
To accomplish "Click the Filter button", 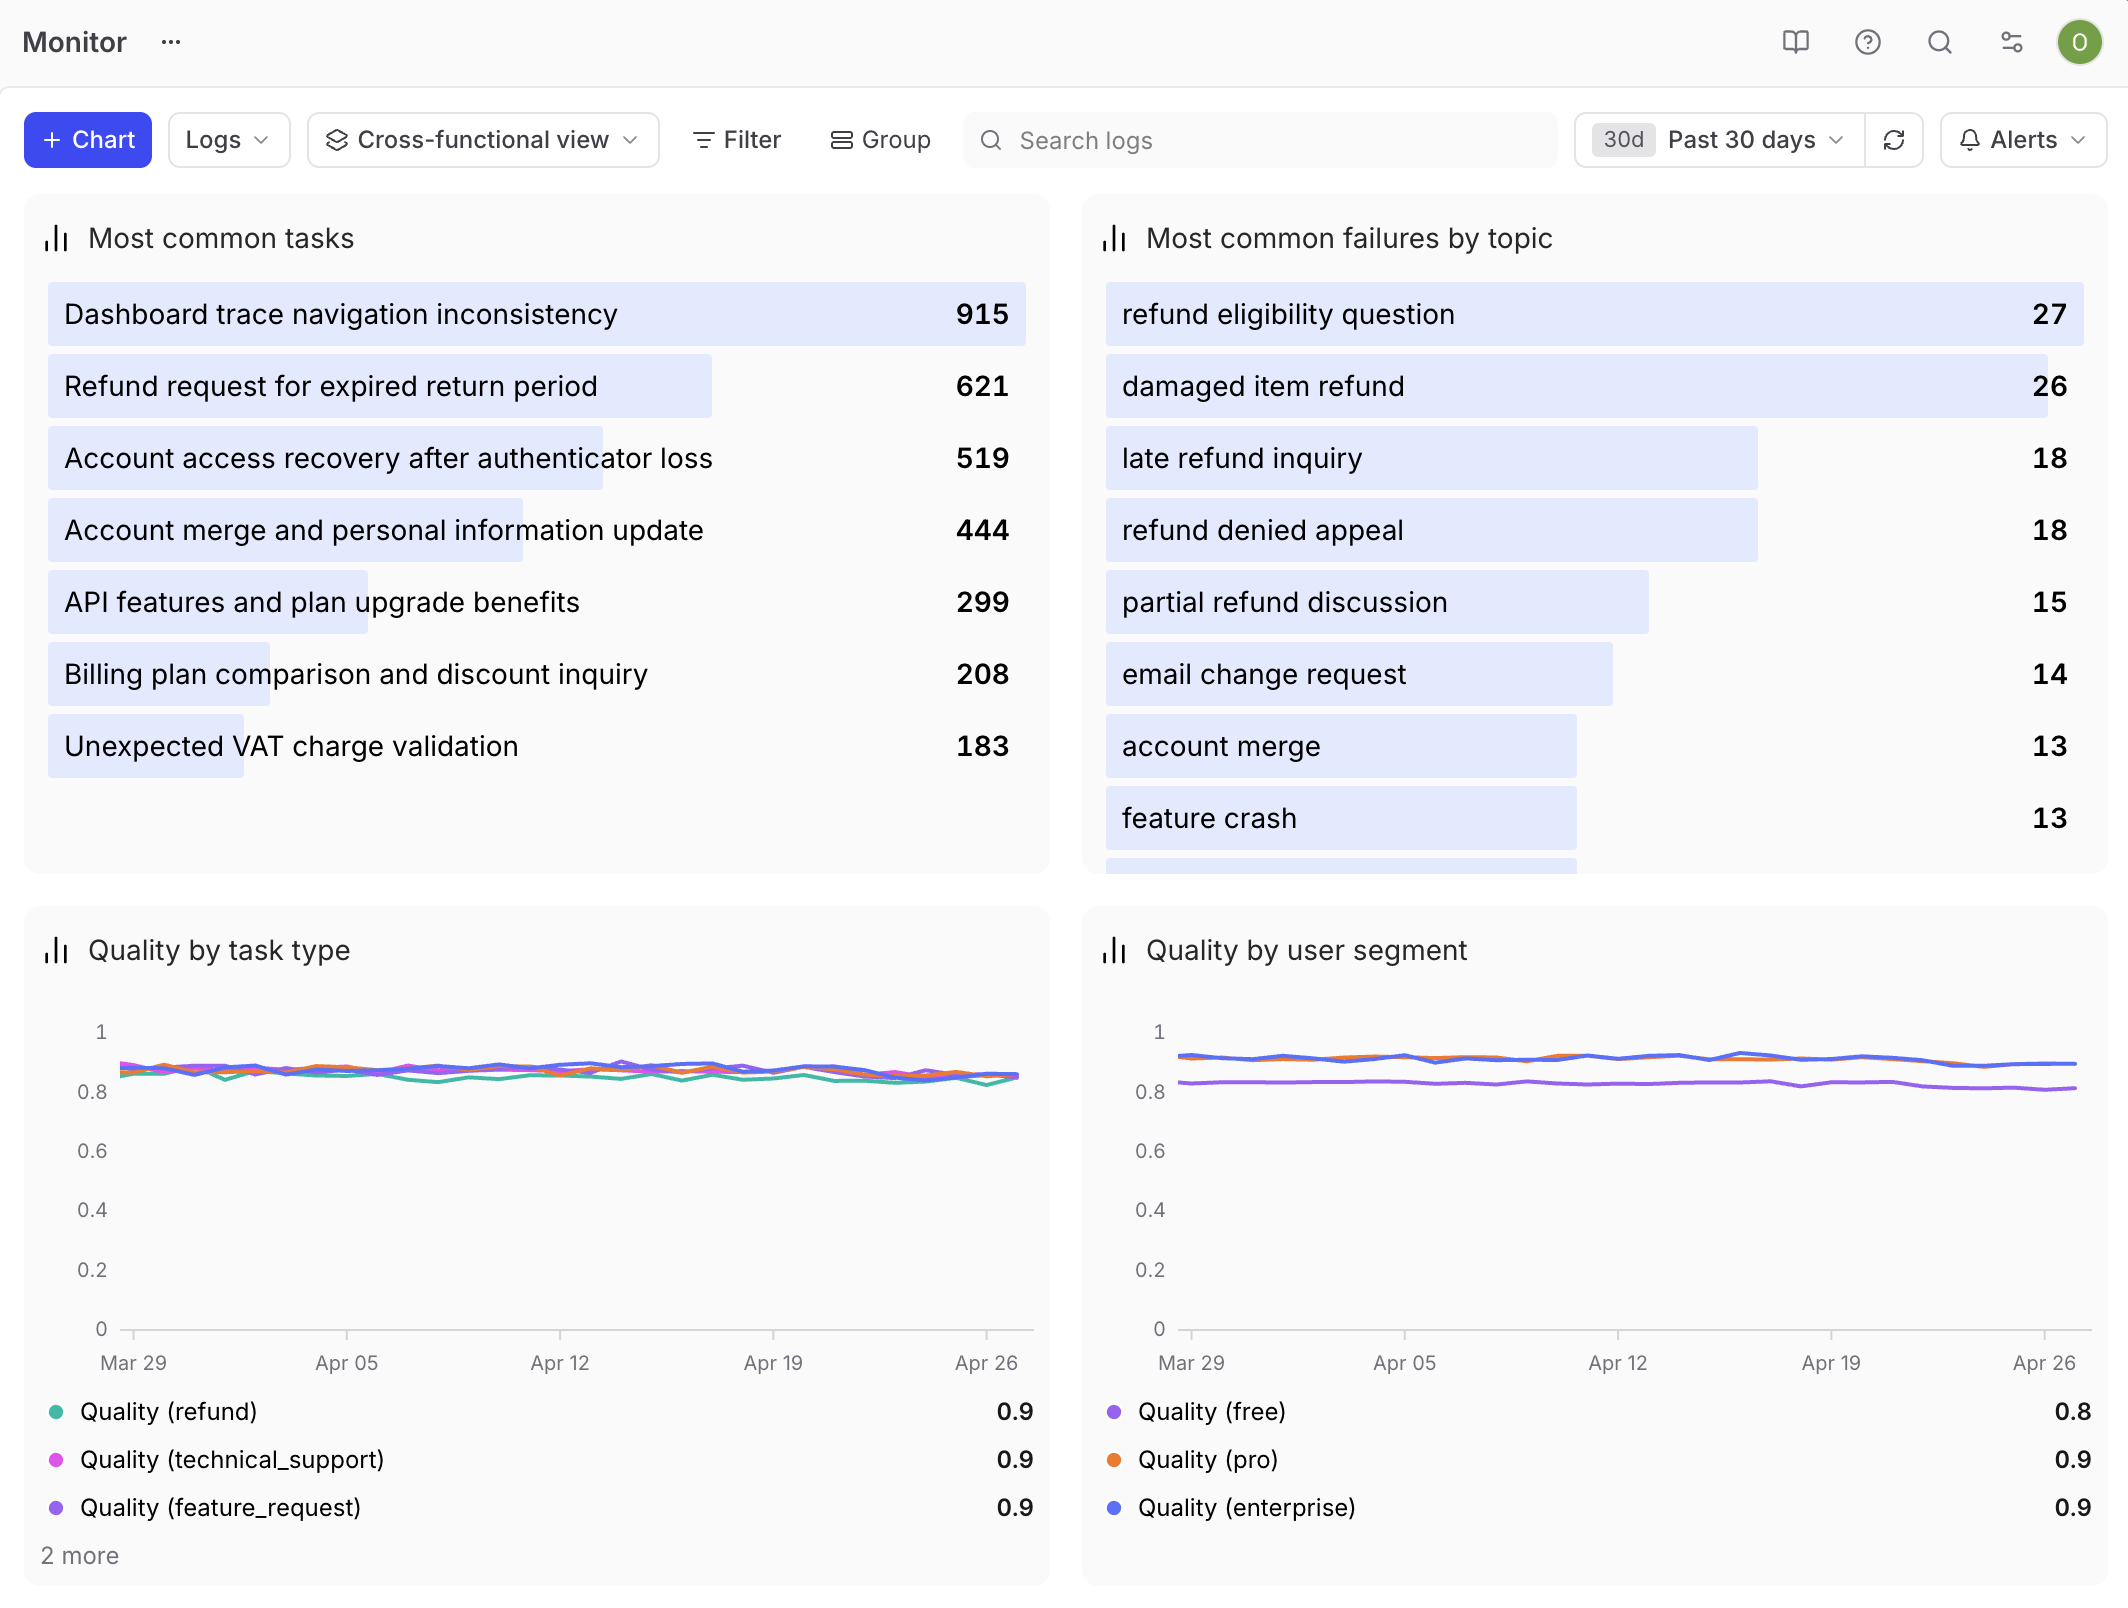I will click(737, 140).
